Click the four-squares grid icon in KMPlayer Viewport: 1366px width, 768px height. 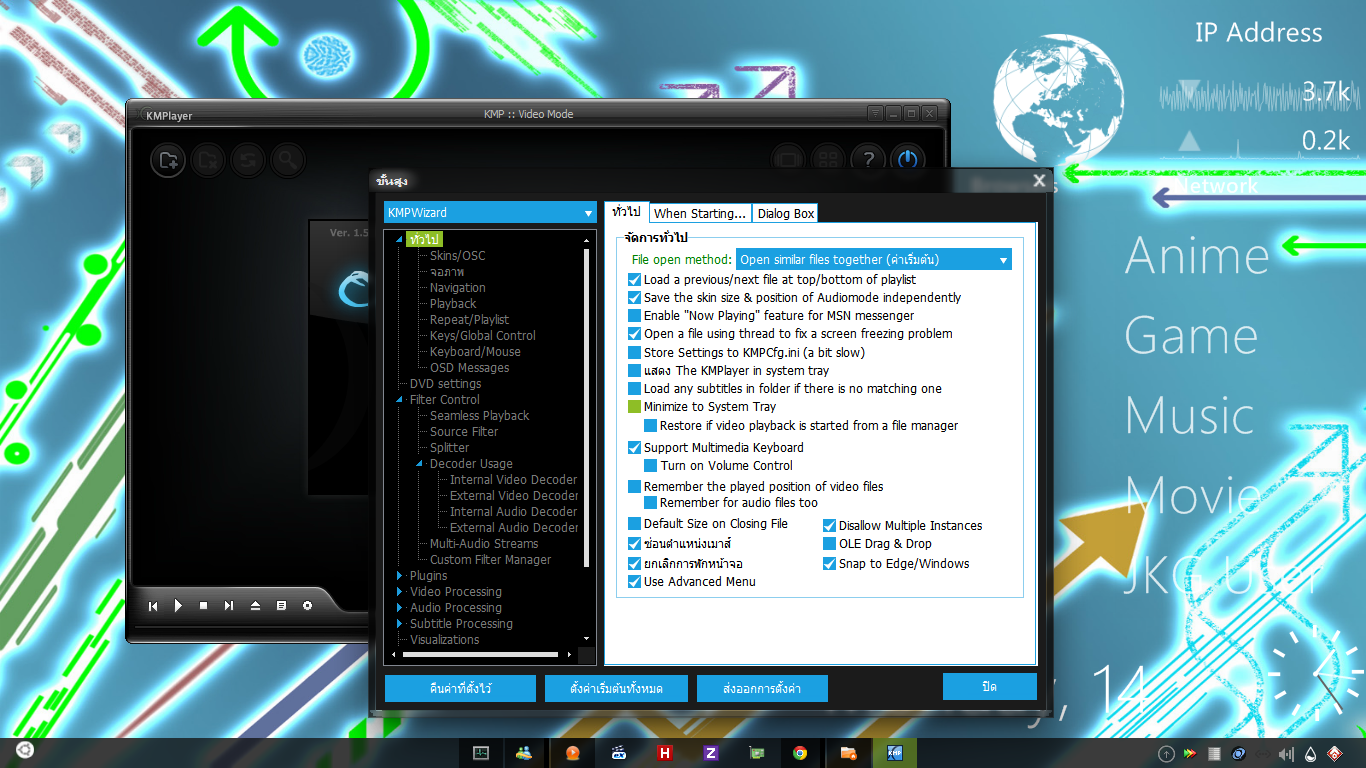(x=828, y=159)
